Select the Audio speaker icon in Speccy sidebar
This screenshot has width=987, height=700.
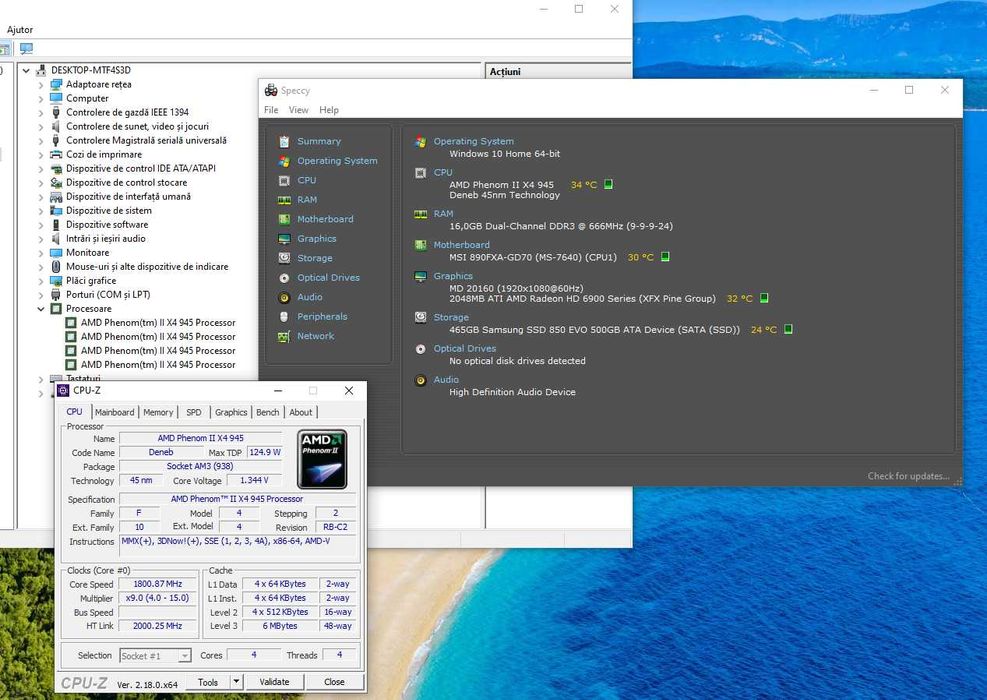pos(285,297)
